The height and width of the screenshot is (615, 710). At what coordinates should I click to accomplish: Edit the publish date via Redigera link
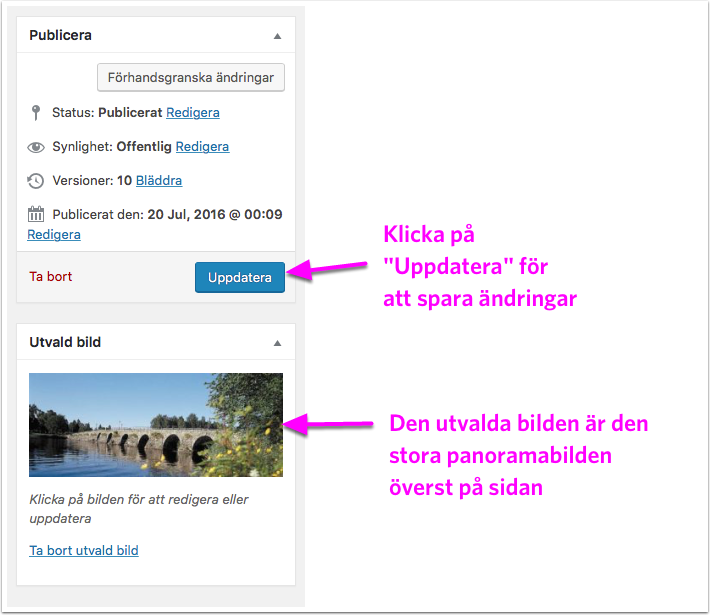[x=54, y=234]
